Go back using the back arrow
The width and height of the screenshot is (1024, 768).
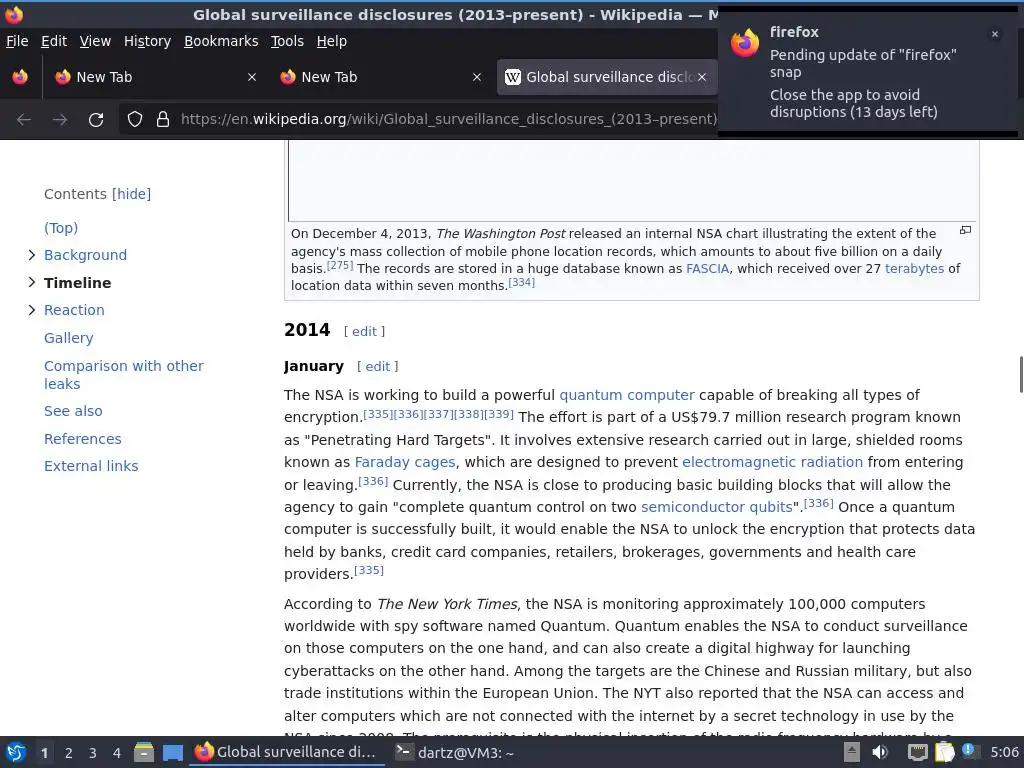[x=24, y=120]
